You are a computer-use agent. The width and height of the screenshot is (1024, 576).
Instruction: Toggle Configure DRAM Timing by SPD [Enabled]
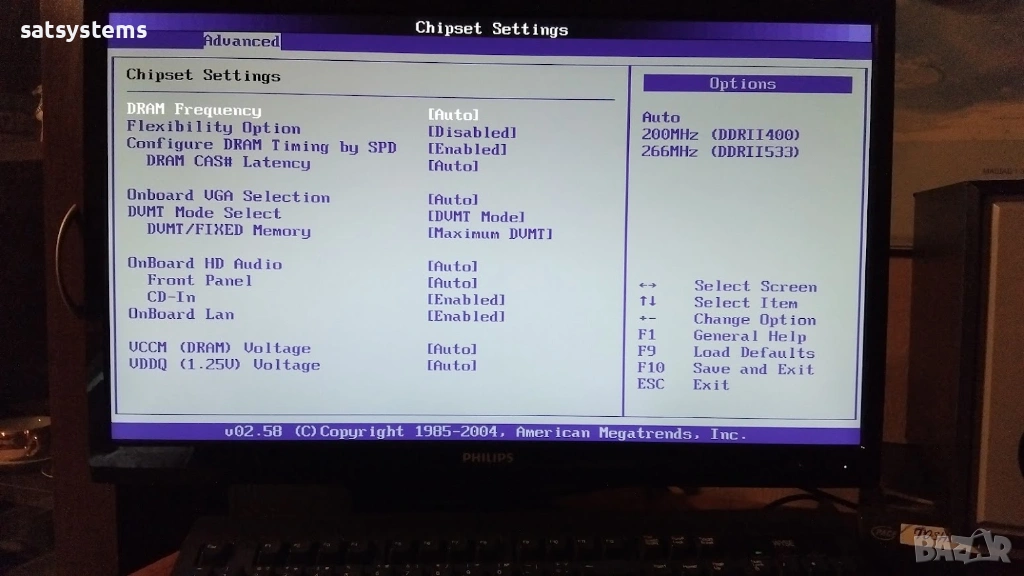[x=467, y=149]
